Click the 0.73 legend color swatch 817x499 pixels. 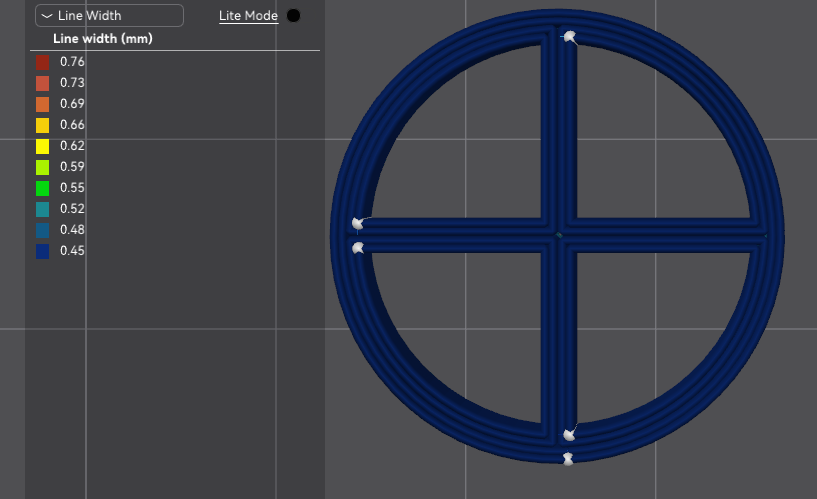tap(42, 83)
